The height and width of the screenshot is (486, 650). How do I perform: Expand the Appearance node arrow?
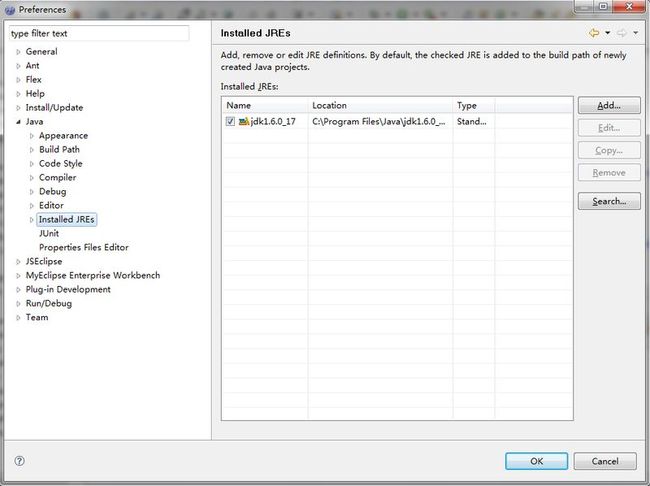click(x=32, y=136)
